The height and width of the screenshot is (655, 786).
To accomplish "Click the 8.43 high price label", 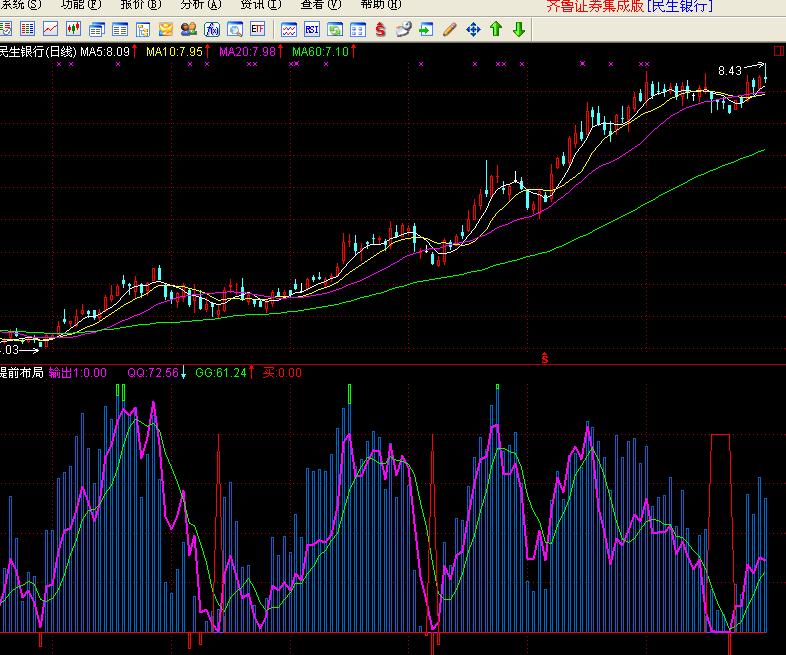I will (x=729, y=71).
